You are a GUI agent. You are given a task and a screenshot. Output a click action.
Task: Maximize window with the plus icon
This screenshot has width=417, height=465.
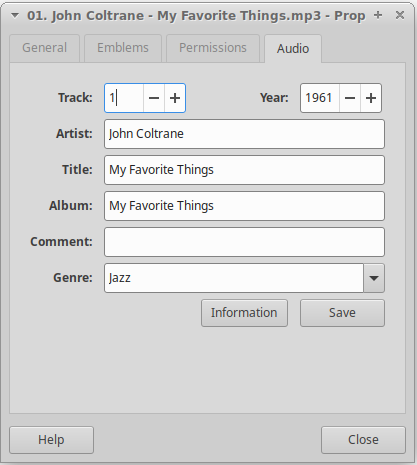[x=378, y=15]
